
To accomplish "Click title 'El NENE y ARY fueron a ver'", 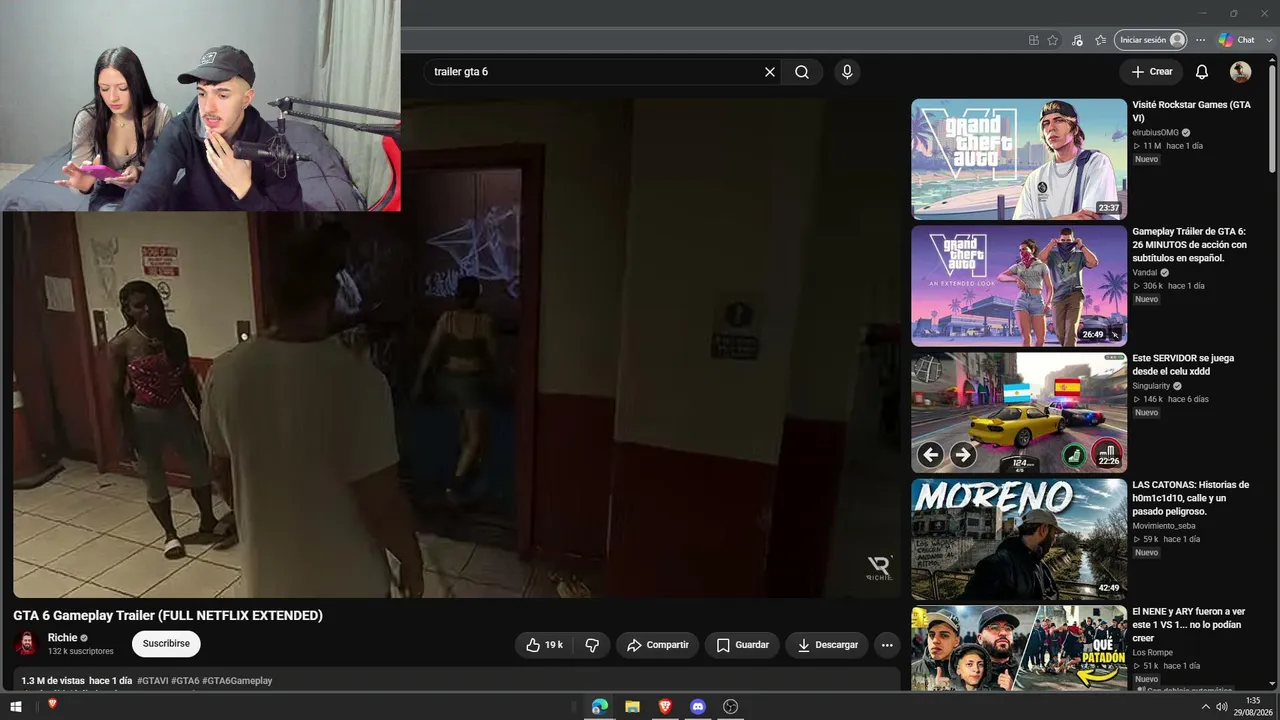I will coord(1189,624).
